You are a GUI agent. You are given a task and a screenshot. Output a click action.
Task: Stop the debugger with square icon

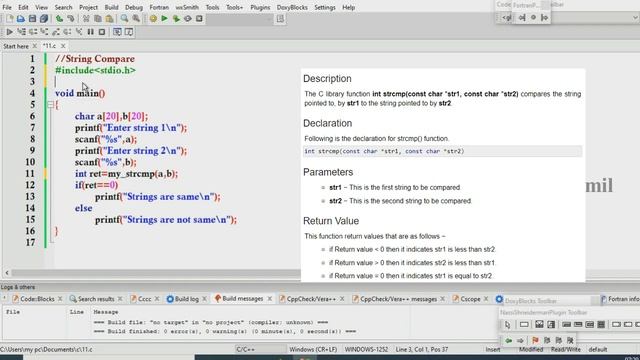point(102,32)
